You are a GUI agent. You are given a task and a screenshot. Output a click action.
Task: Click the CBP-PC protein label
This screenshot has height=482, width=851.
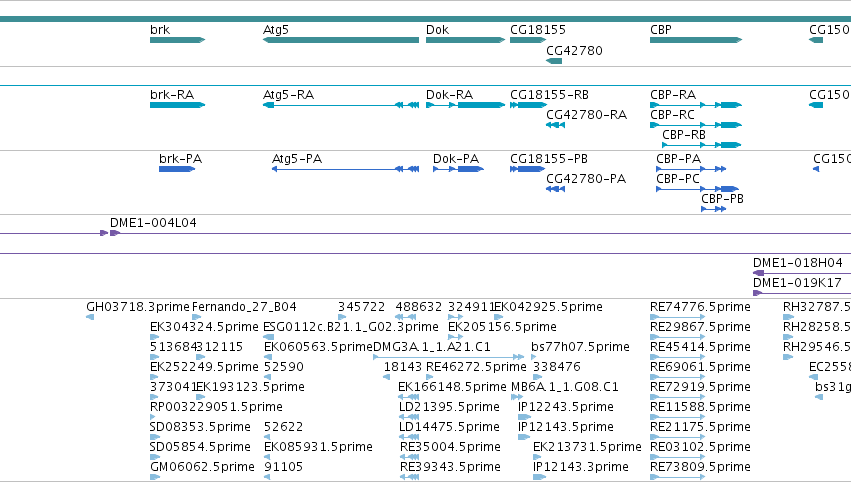[x=678, y=179]
